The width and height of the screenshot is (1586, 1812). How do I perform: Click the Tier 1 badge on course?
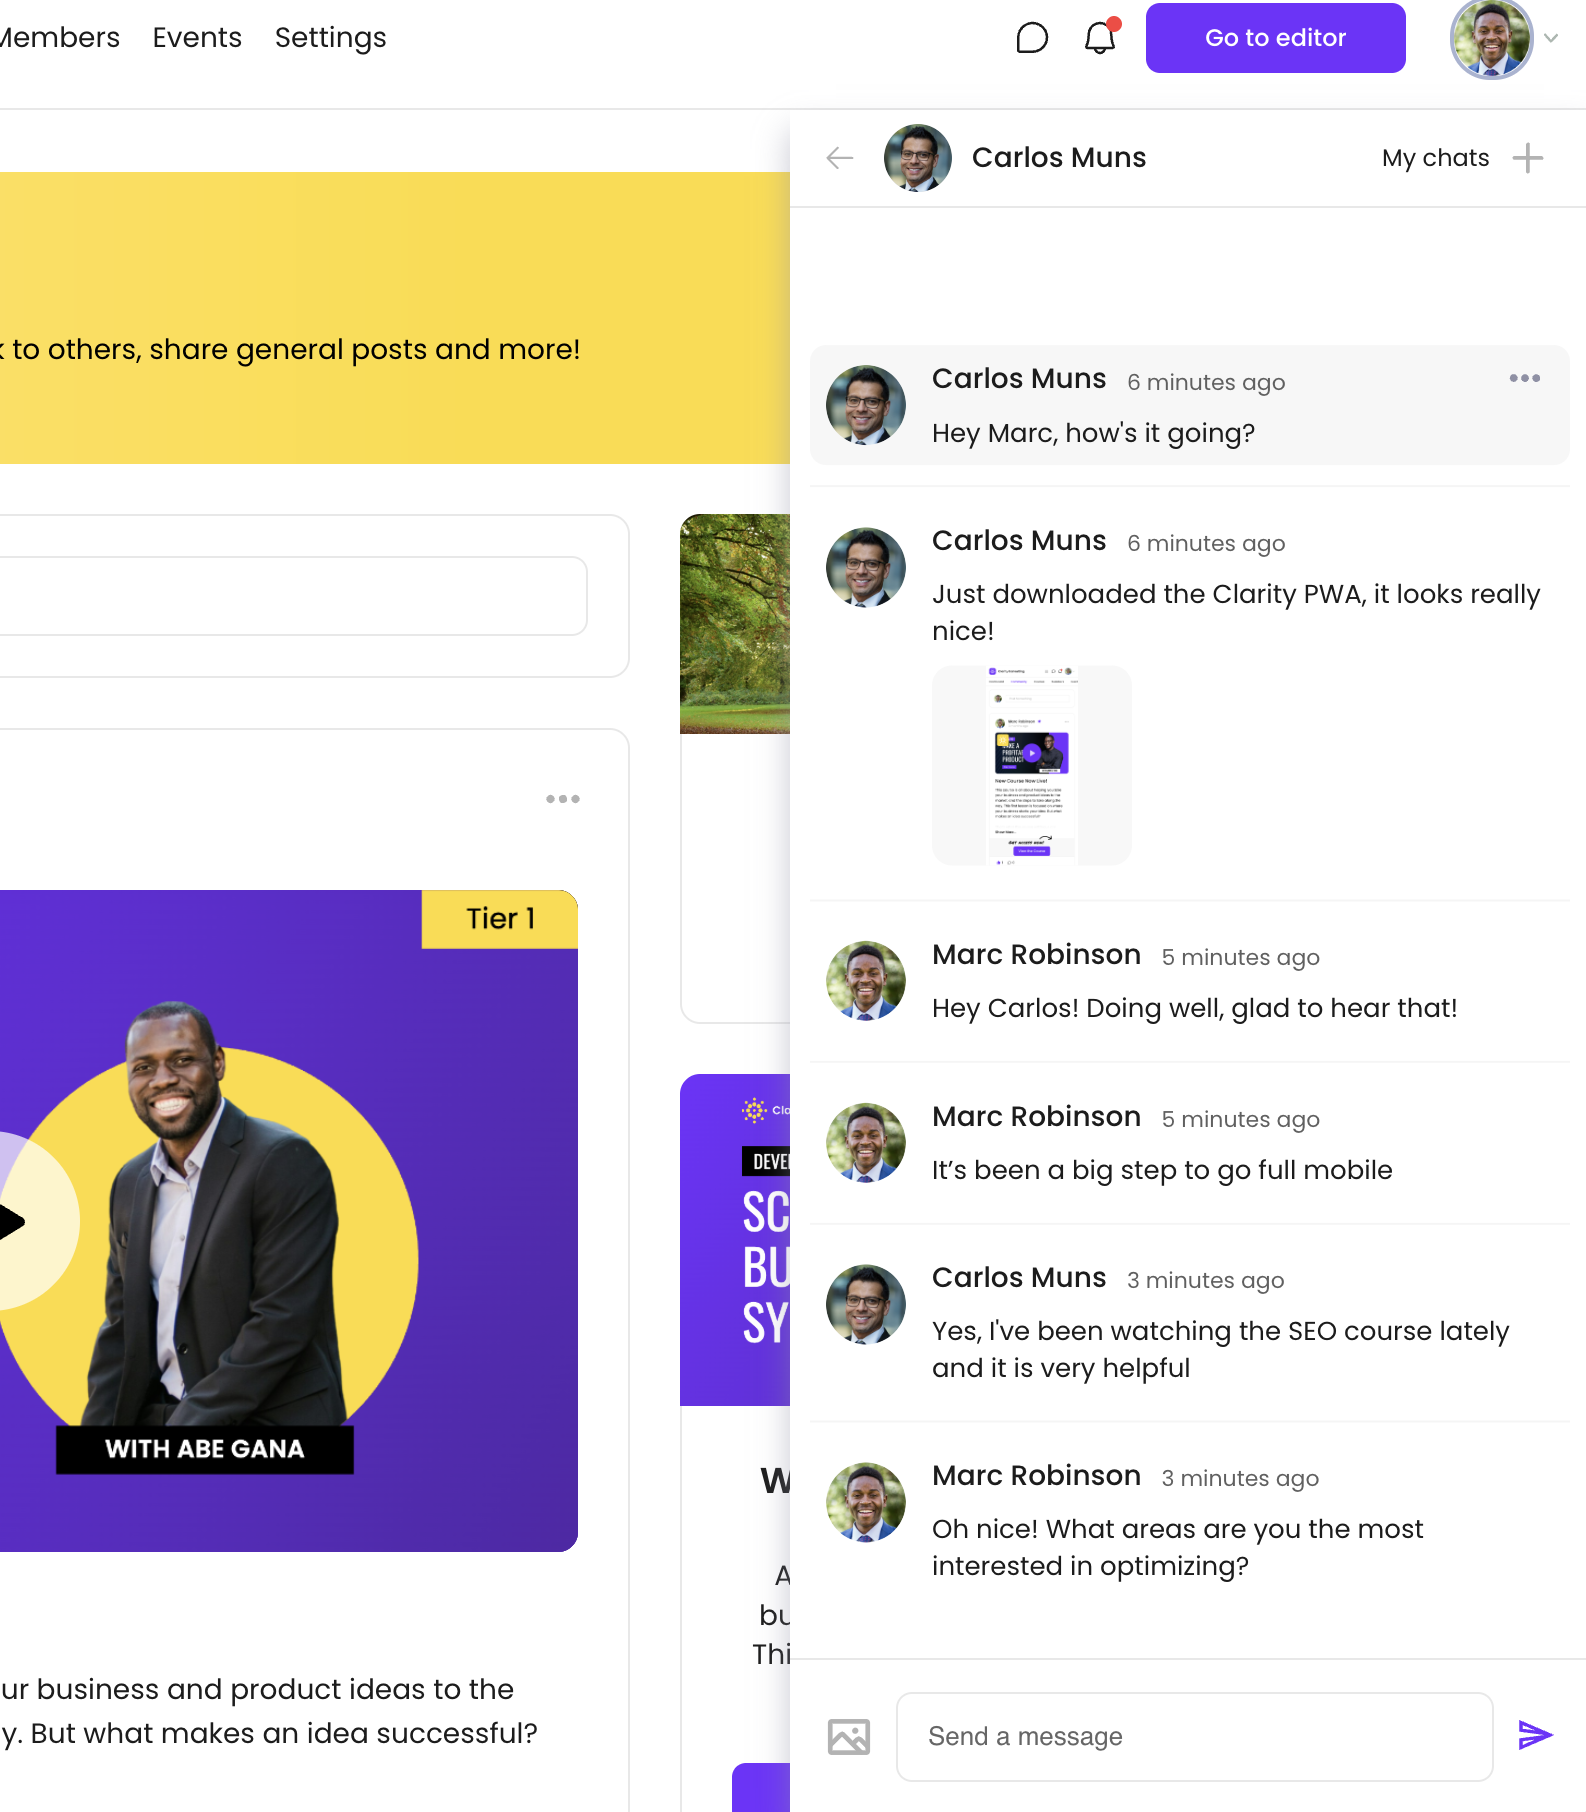coord(500,919)
